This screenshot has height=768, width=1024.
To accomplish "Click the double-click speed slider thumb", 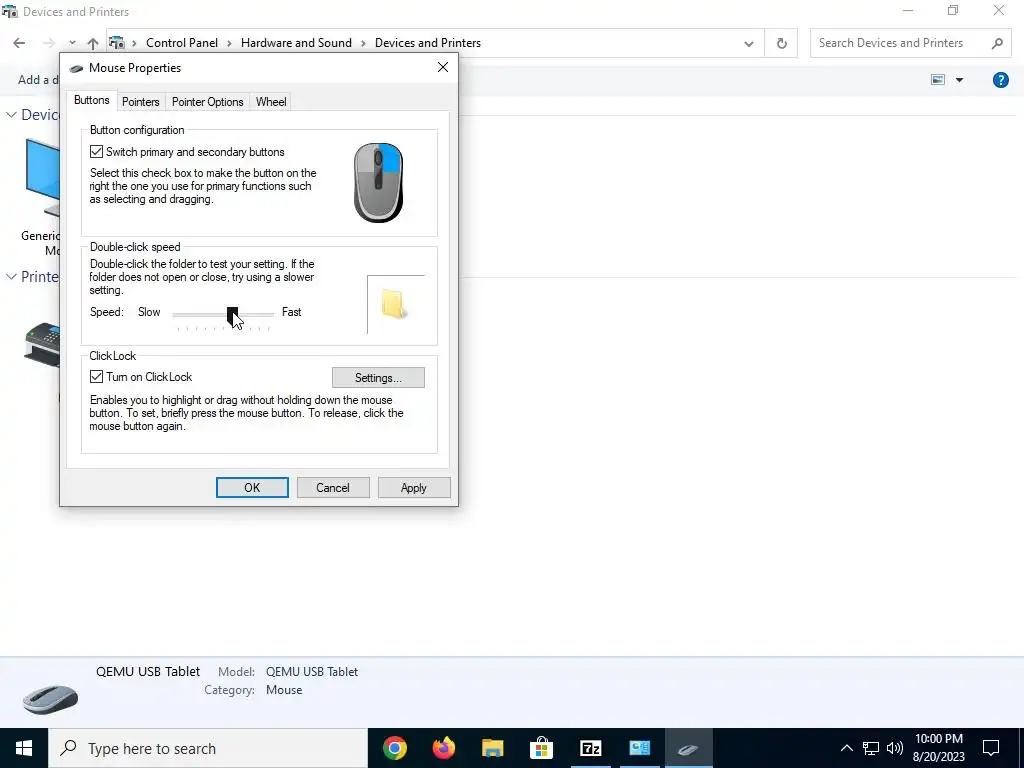I will [232, 315].
